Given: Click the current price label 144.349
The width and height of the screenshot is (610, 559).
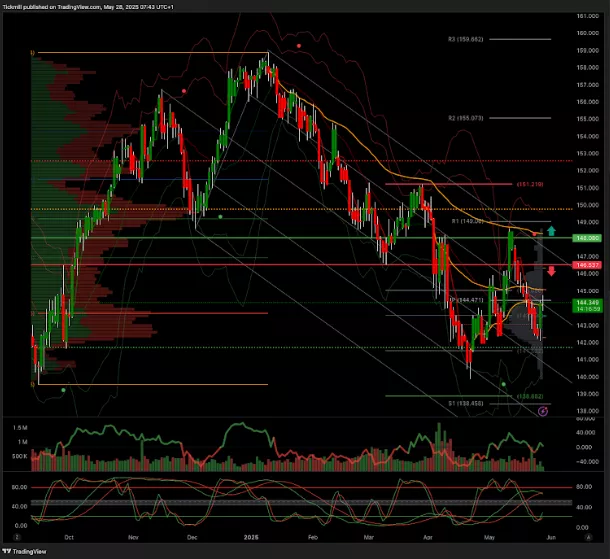Looking at the screenshot, I should pyautogui.click(x=585, y=302).
